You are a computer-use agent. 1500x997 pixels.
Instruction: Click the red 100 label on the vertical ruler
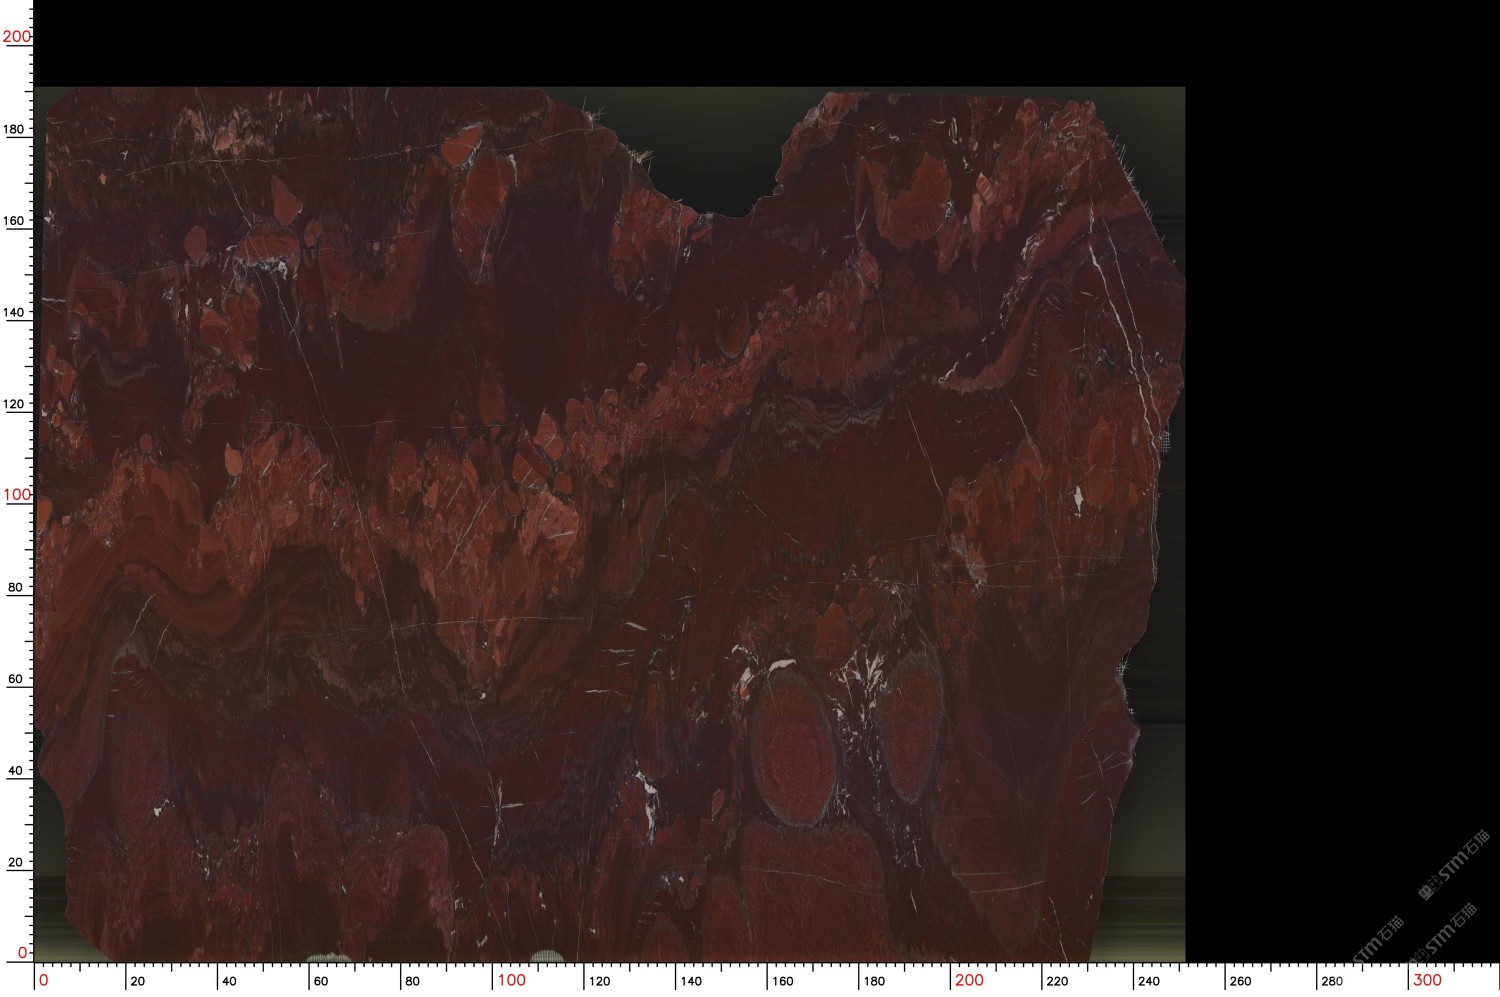(x=16, y=495)
